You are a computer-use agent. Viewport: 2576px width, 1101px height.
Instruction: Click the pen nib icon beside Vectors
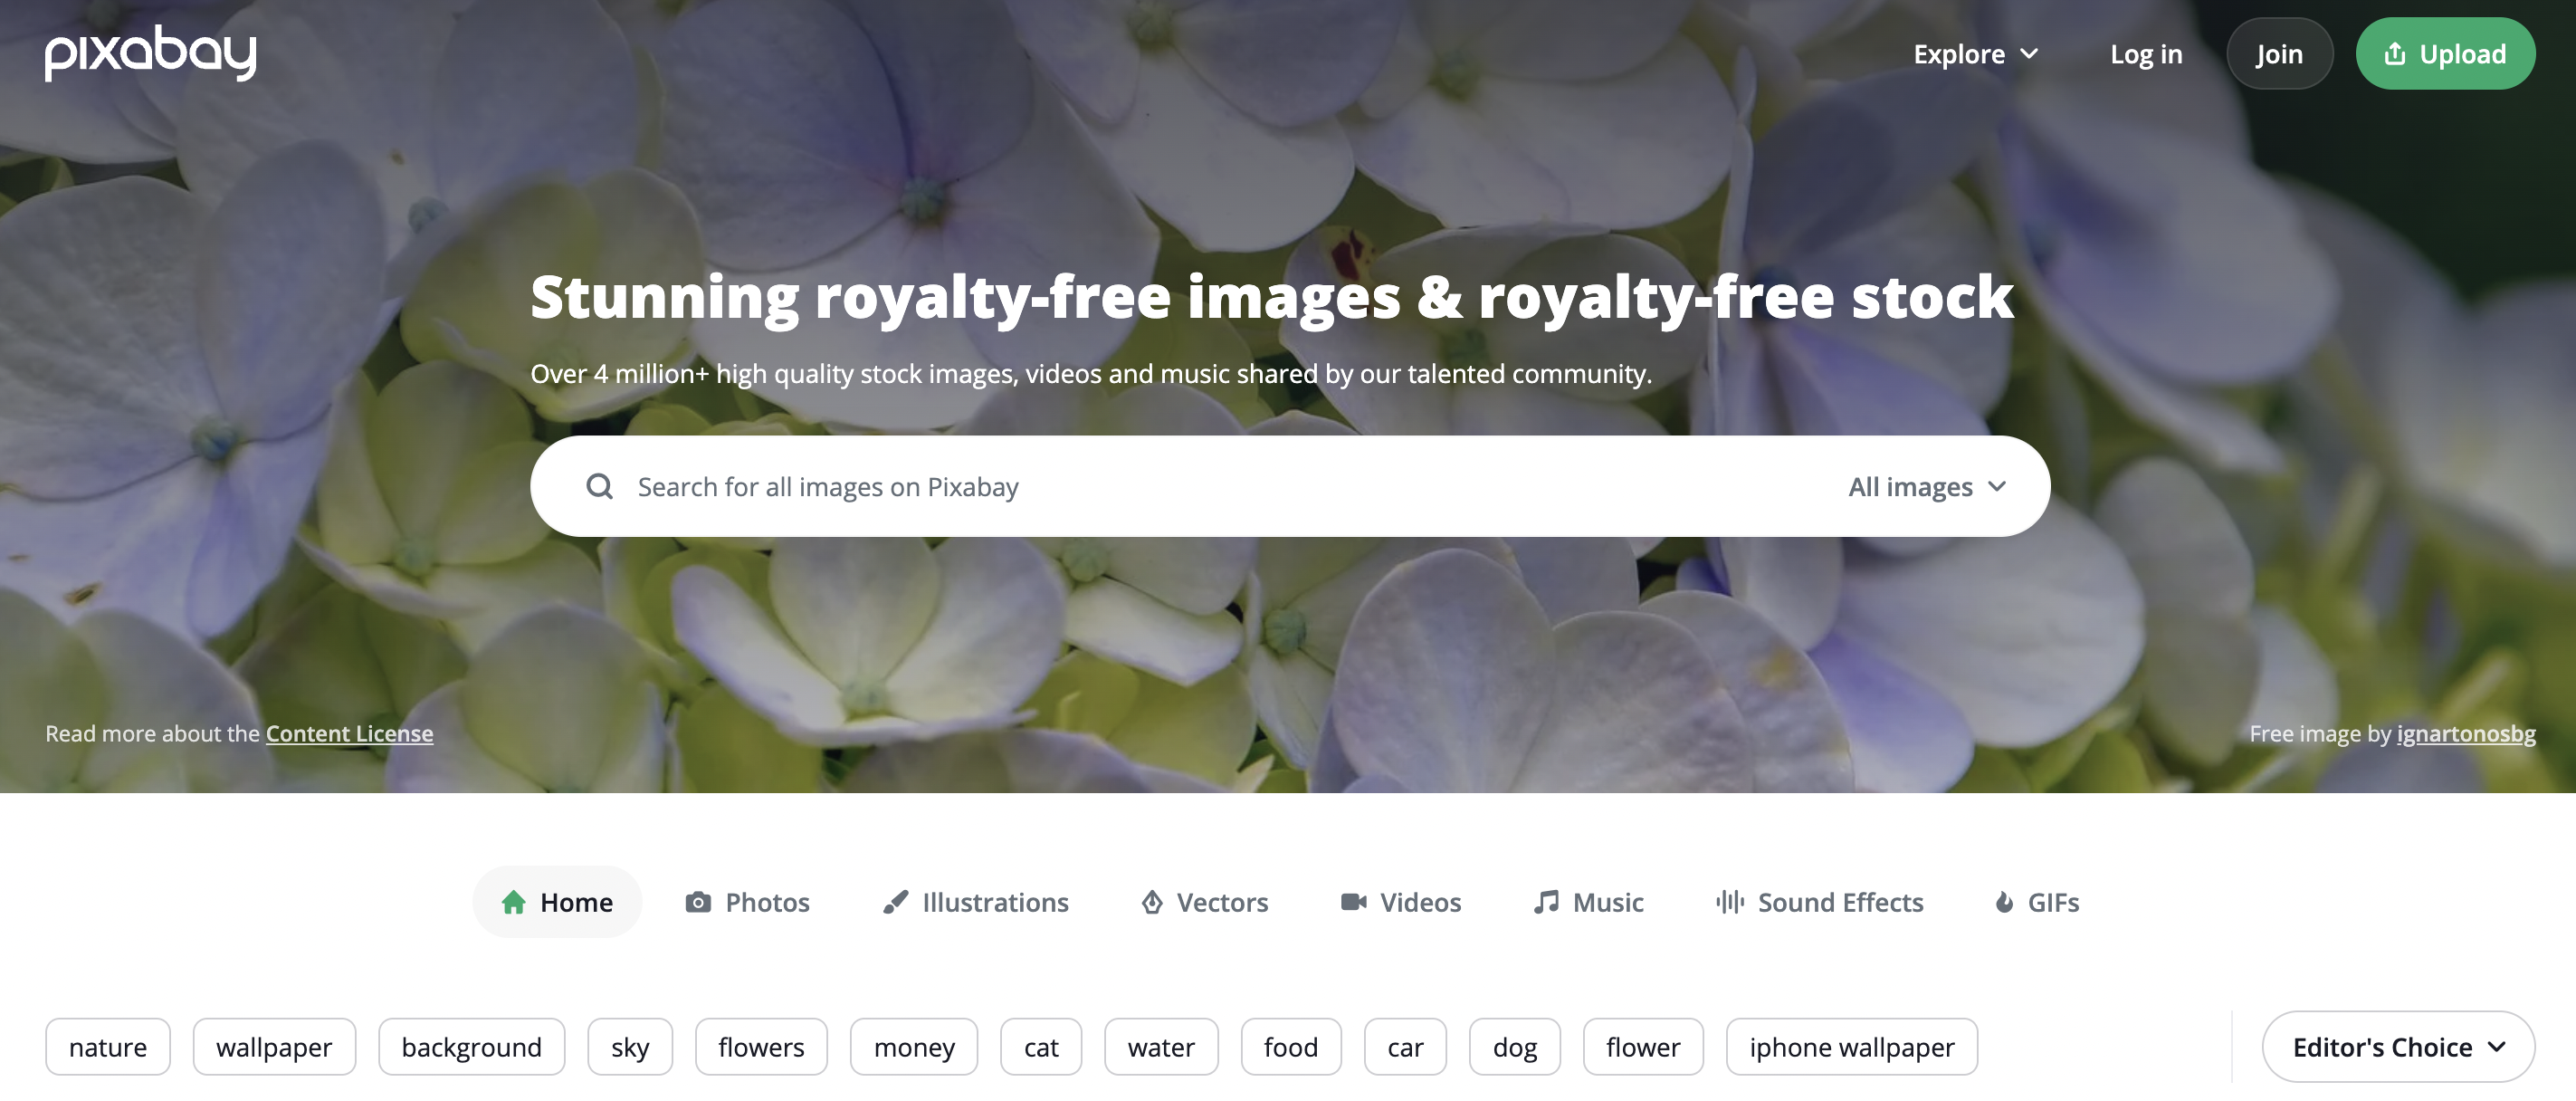(x=1152, y=902)
